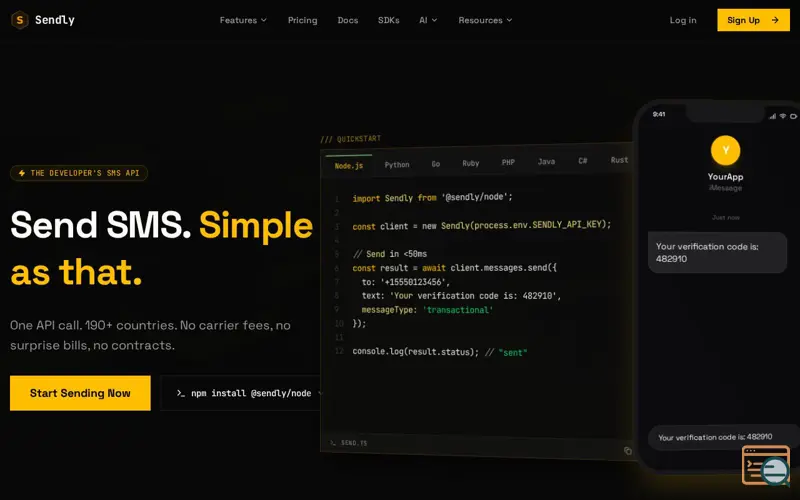Switch to the C# code tab
800x500 pixels.
[x=583, y=161]
